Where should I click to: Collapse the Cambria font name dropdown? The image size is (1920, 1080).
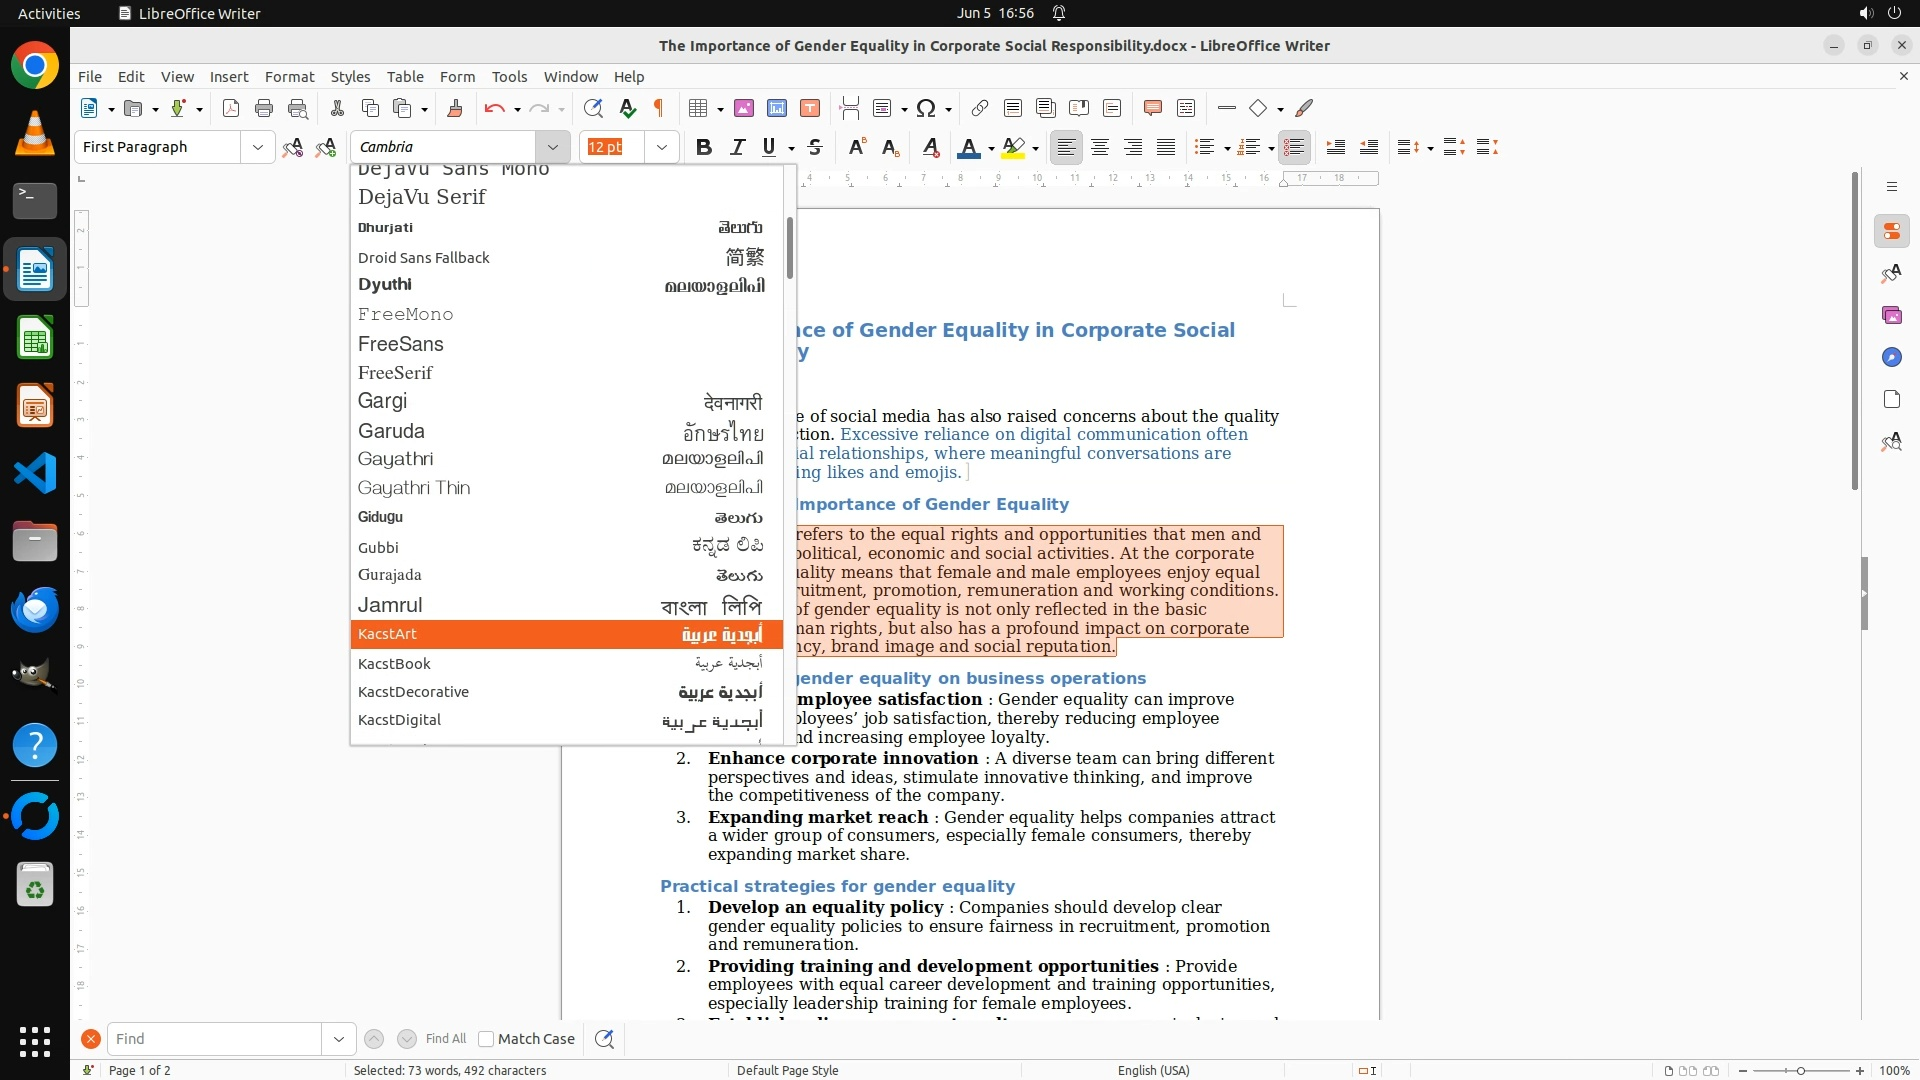point(552,147)
